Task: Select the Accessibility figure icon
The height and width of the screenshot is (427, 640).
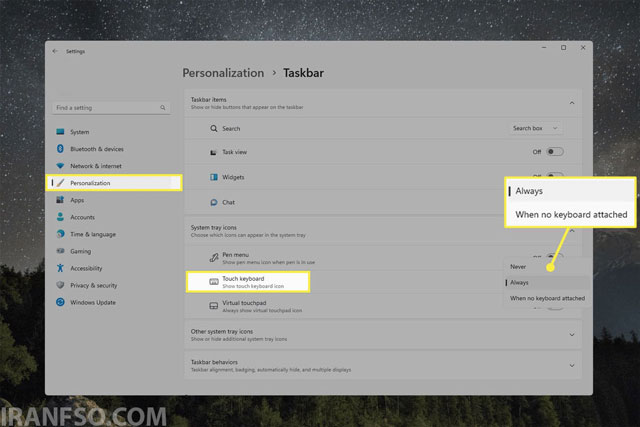Action: coord(60,268)
